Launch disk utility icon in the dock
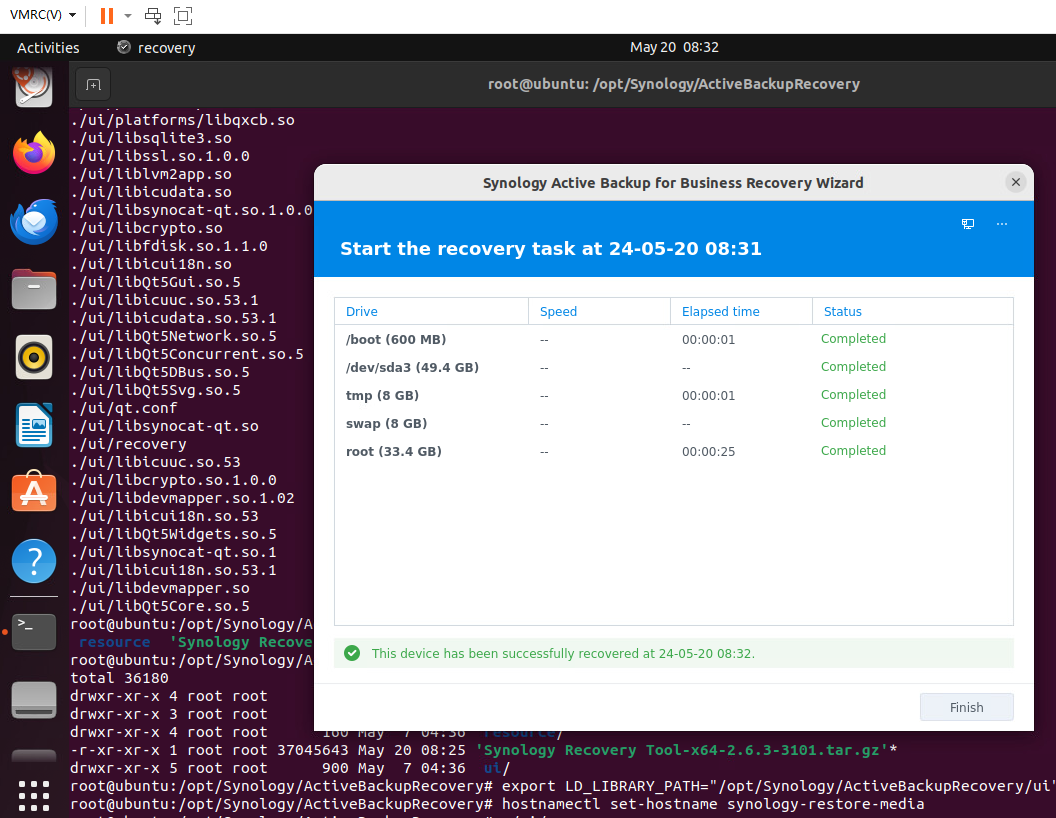The height and width of the screenshot is (818, 1056). click(34, 87)
